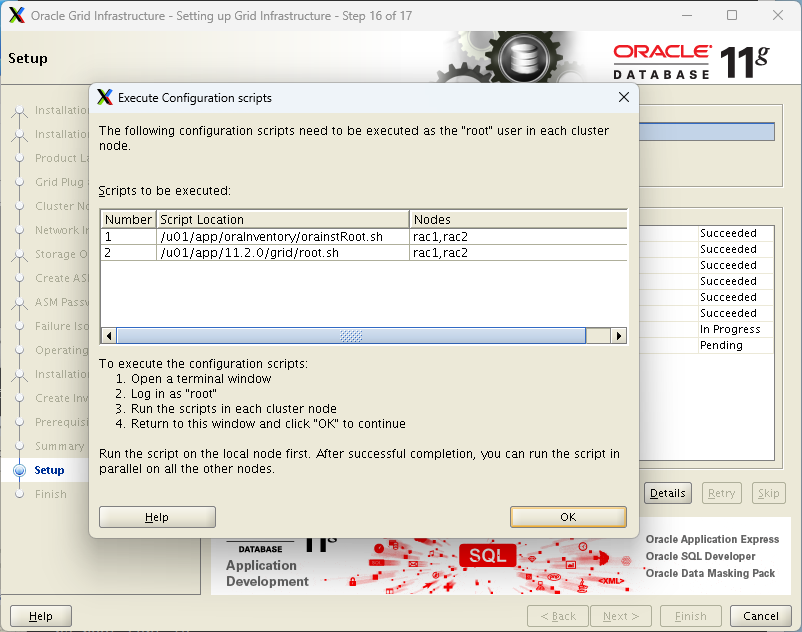Click the Pending status entry
The width and height of the screenshot is (802, 632).
point(721,345)
